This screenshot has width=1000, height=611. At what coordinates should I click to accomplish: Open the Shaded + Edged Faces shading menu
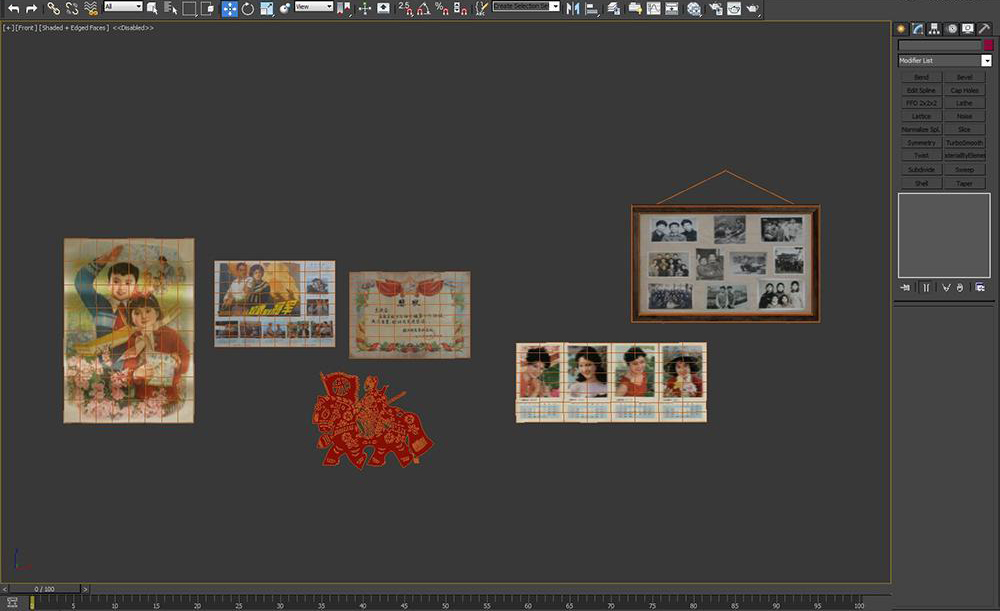75,28
